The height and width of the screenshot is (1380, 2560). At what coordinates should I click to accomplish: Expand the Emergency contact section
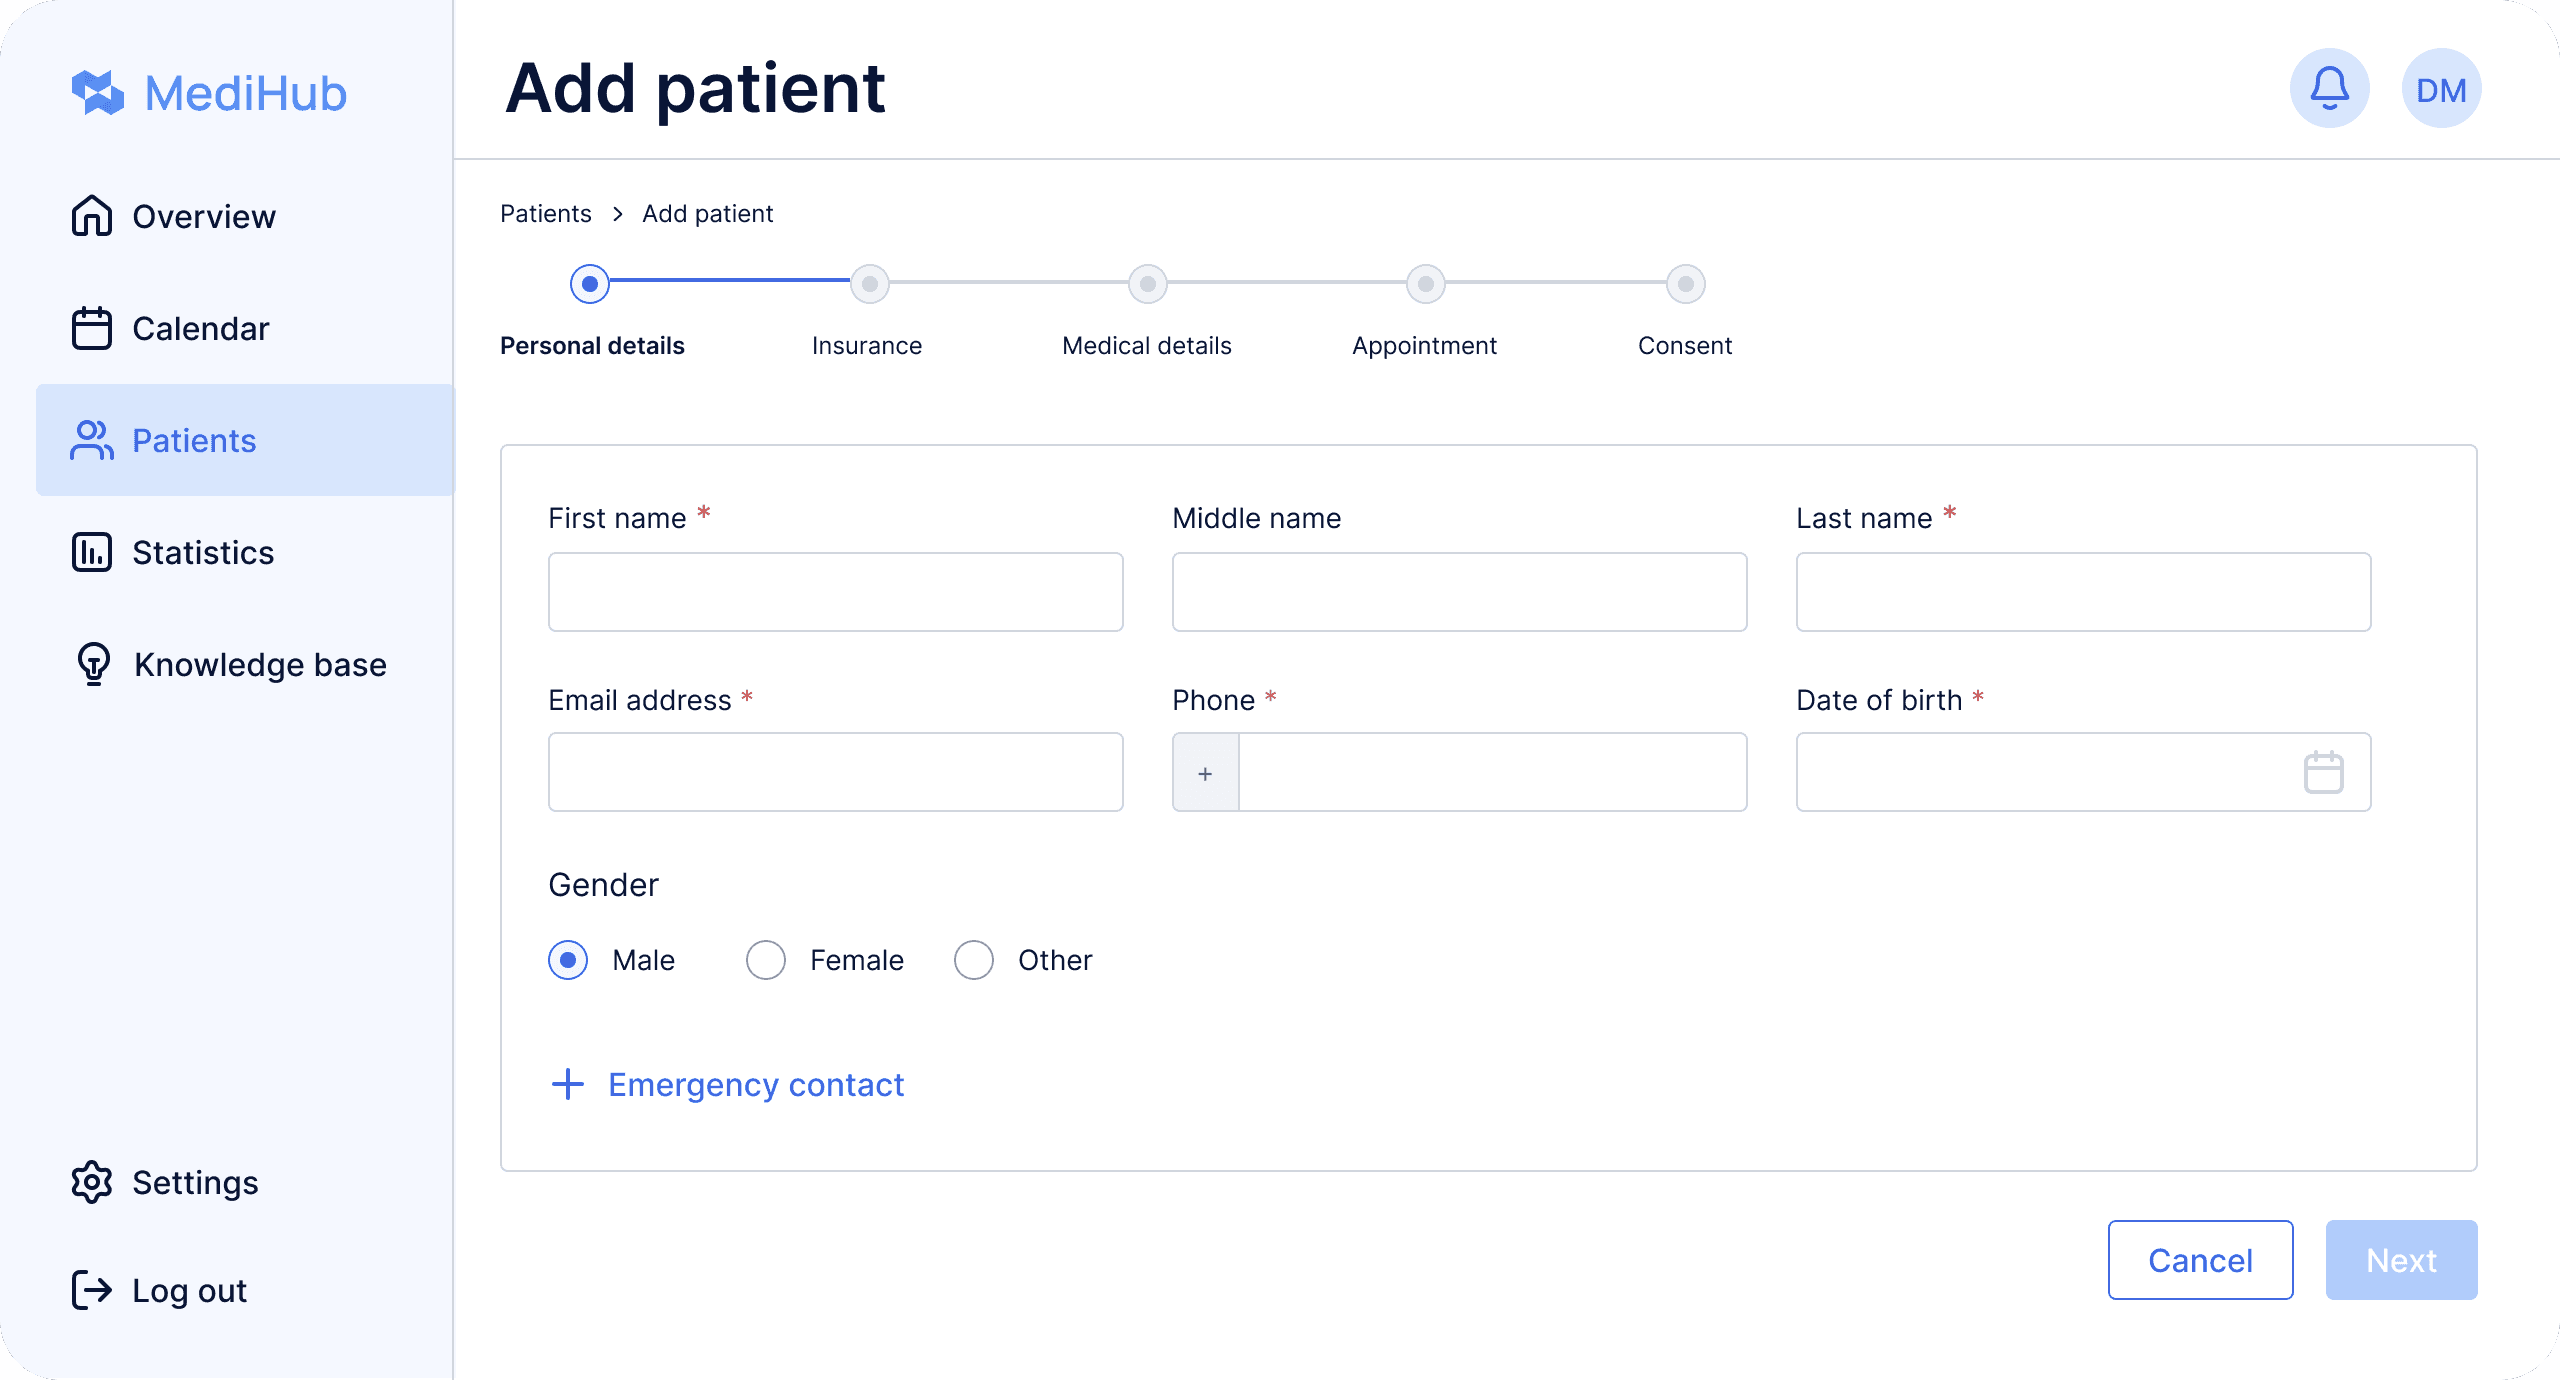727,1085
